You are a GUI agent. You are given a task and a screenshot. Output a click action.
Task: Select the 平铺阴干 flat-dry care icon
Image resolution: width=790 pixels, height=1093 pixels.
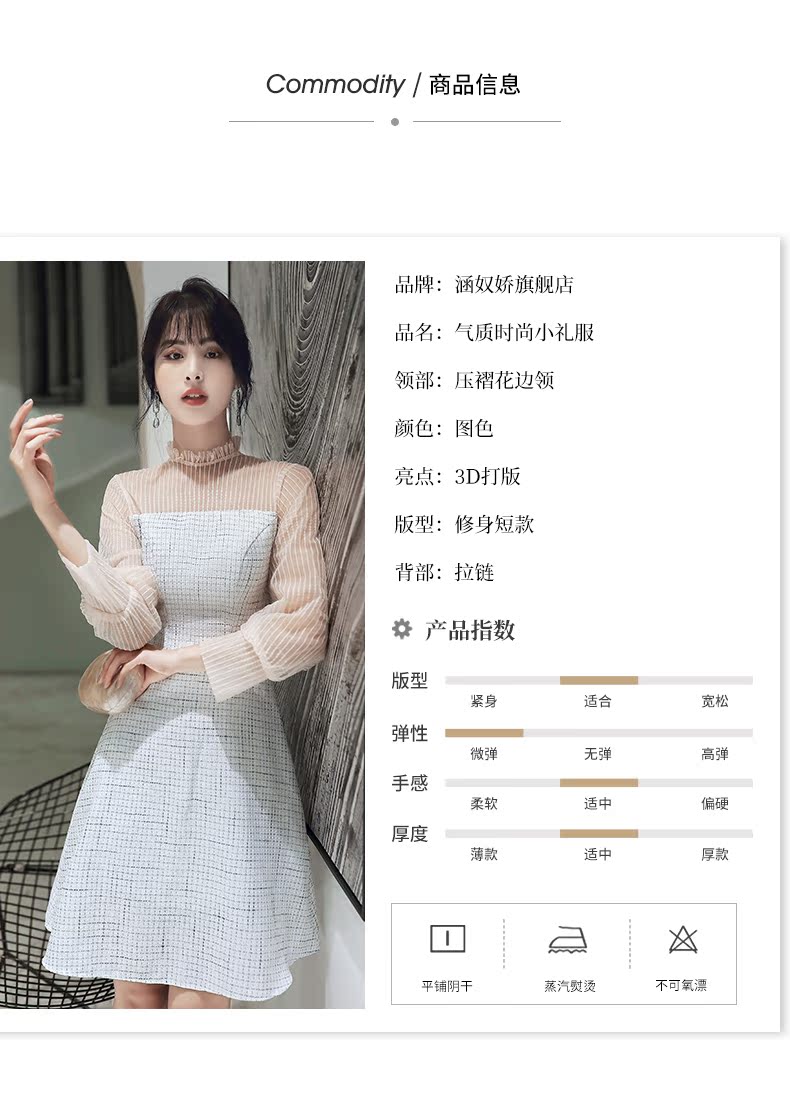click(x=447, y=938)
